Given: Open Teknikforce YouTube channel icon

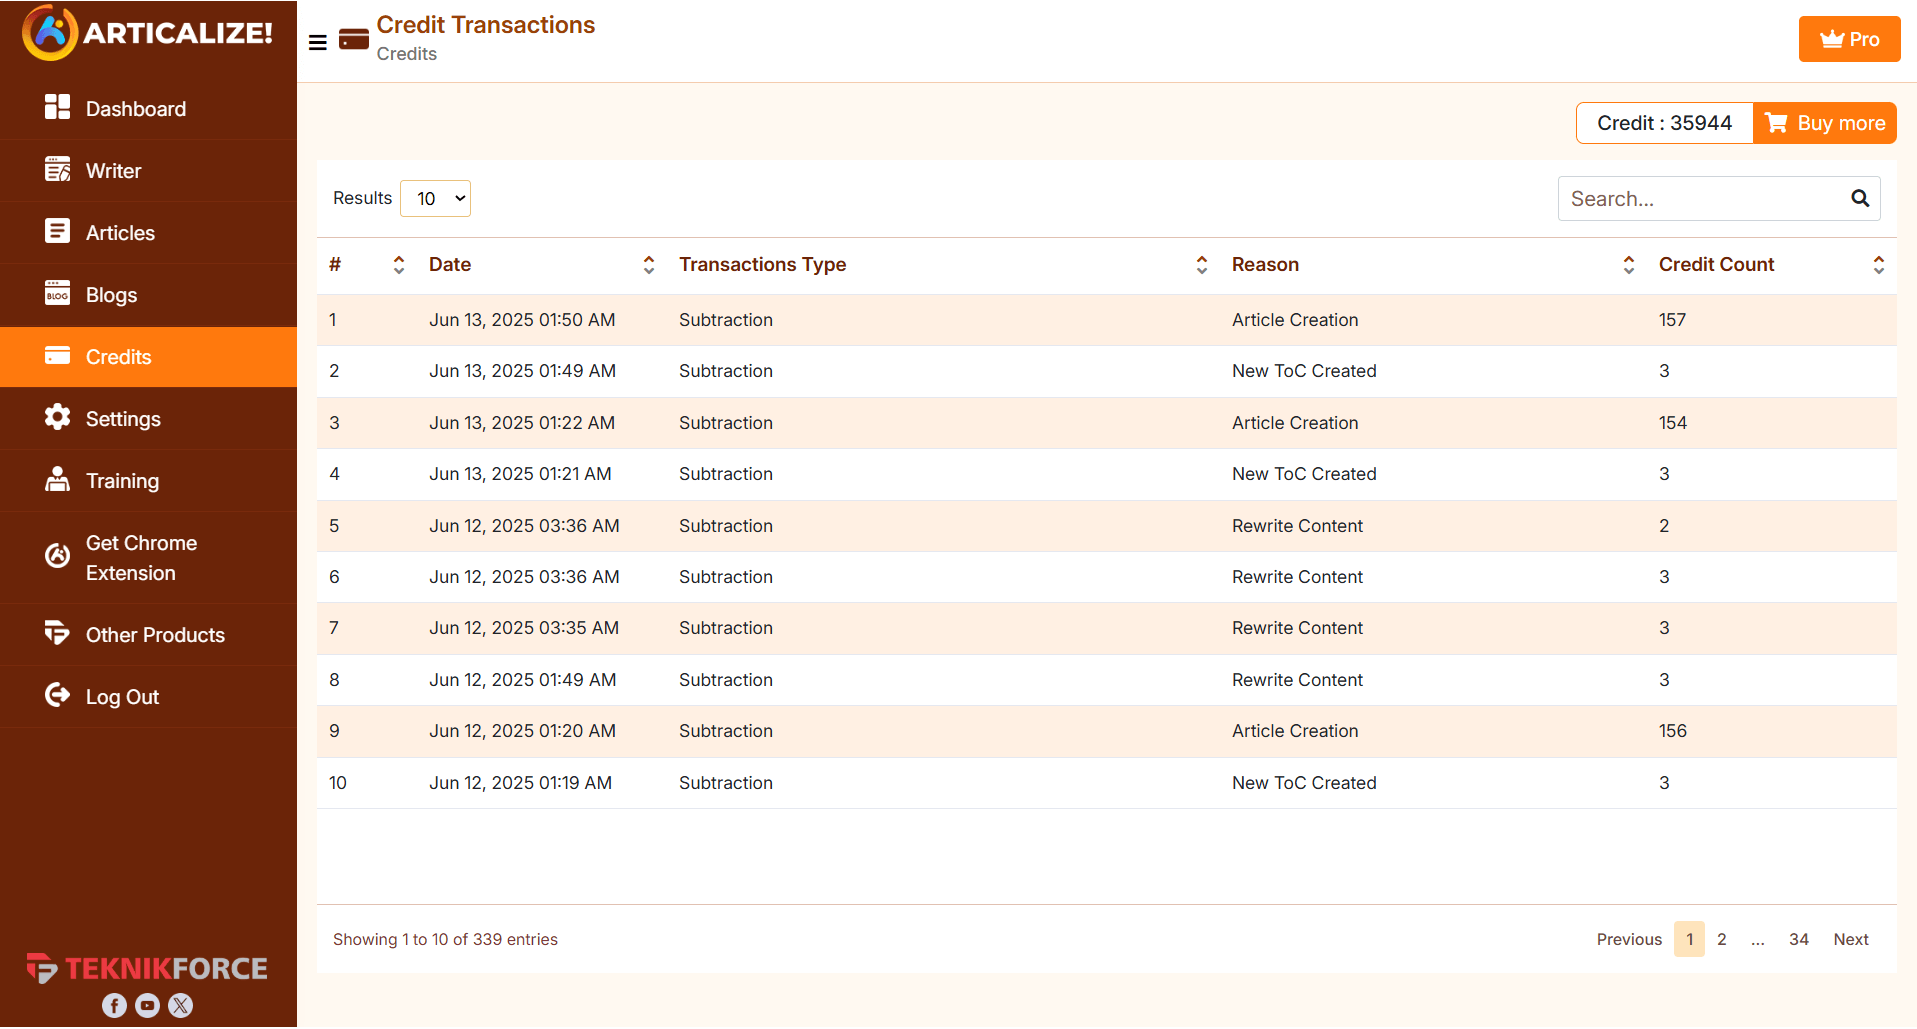Looking at the screenshot, I should (x=147, y=1006).
